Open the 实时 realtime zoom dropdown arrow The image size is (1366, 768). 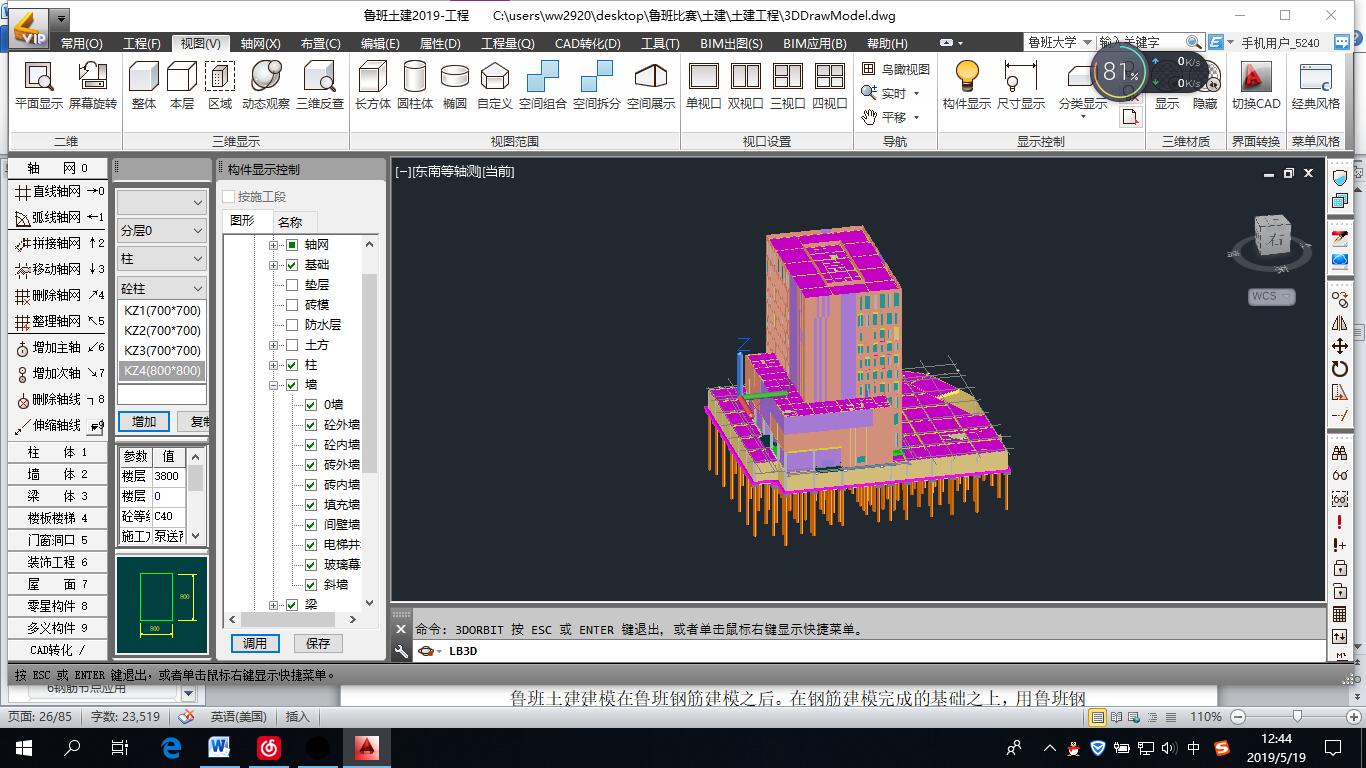916,93
